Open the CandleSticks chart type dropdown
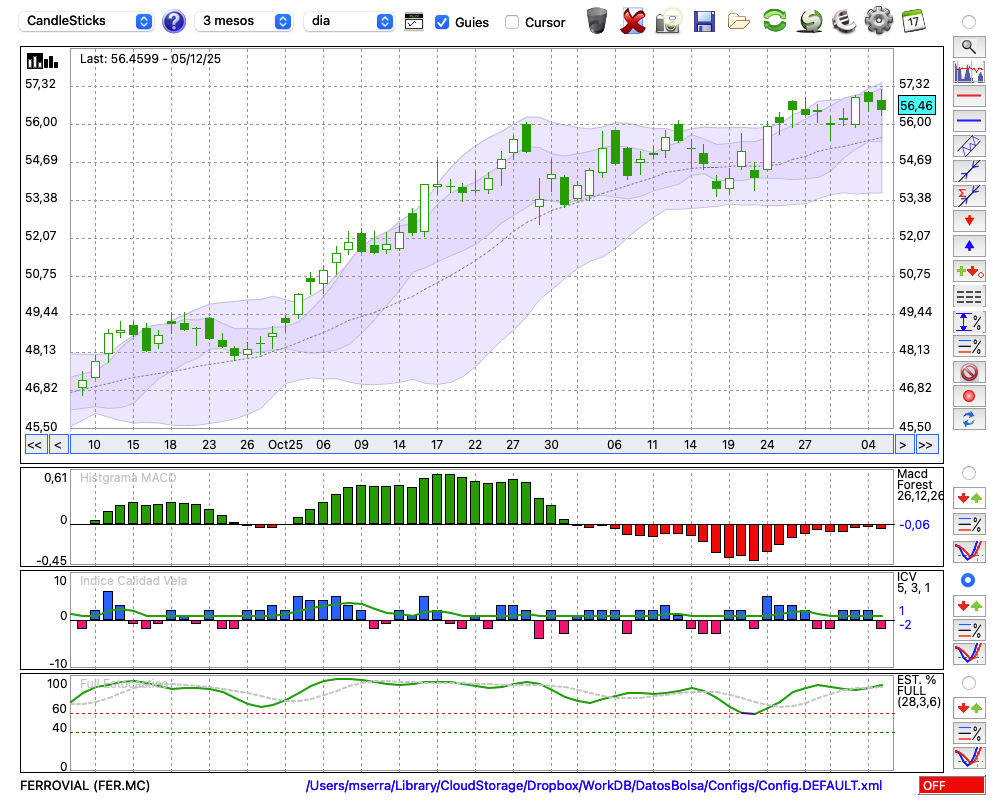This screenshot has width=1000, height=800. pos(85,21)
